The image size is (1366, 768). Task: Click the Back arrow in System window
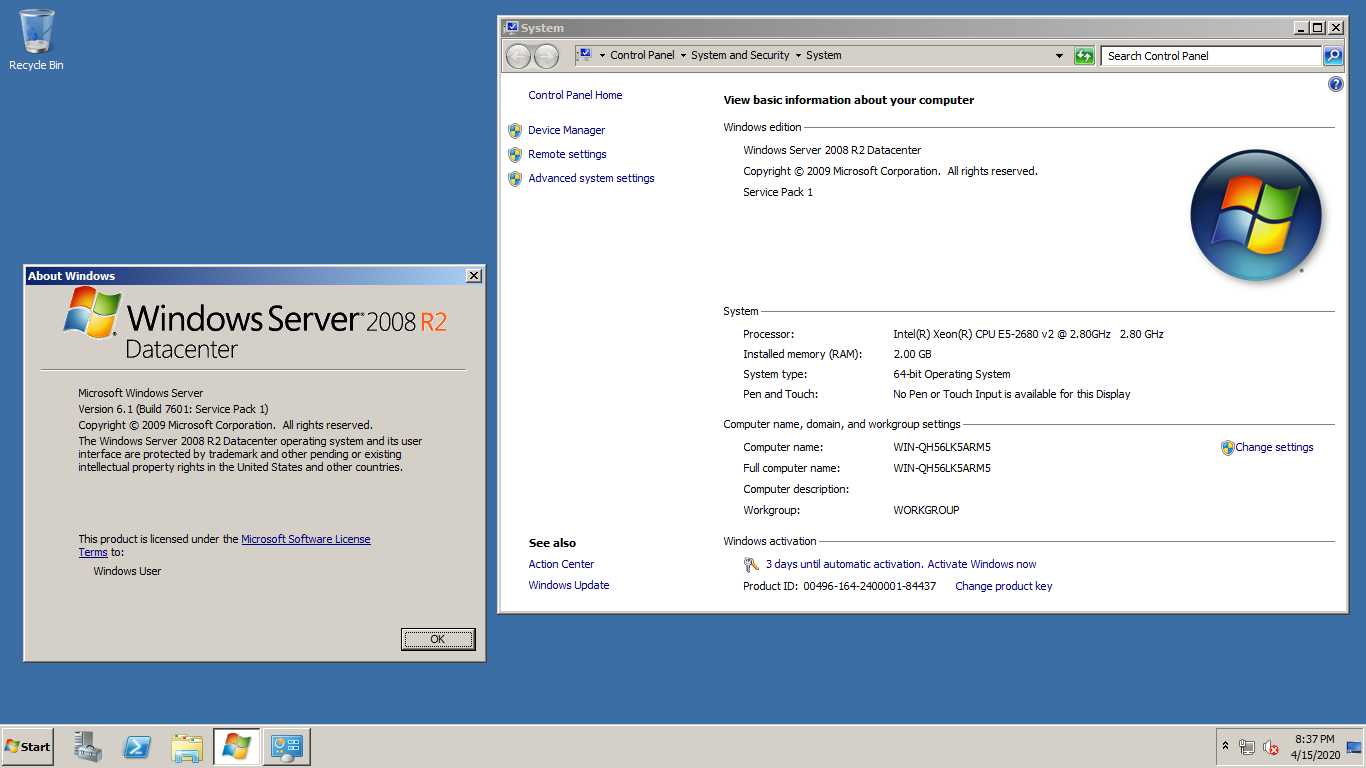click(x=518, y=56)
